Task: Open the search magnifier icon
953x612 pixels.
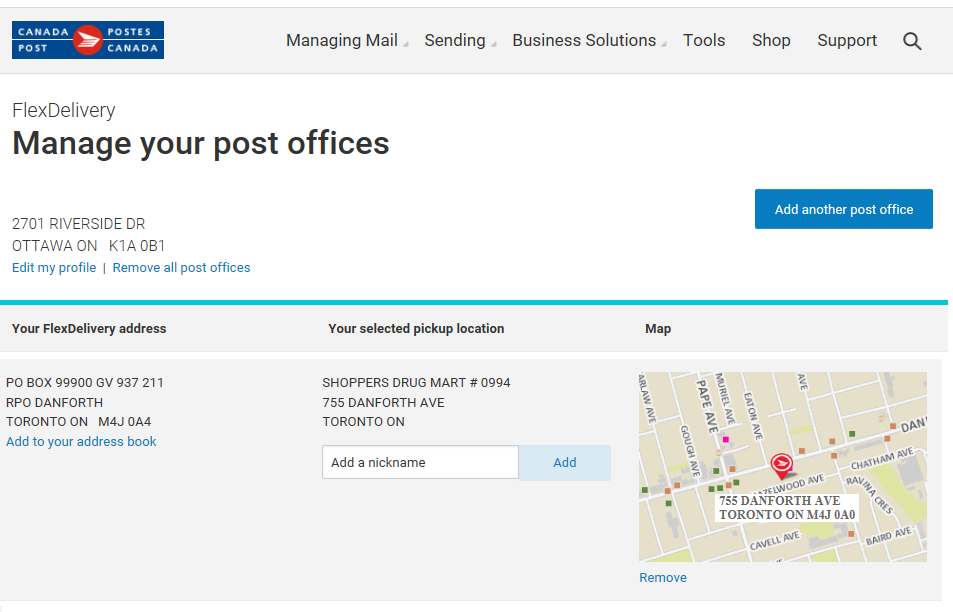Action: pyautogui.click(x=912, y=41)
